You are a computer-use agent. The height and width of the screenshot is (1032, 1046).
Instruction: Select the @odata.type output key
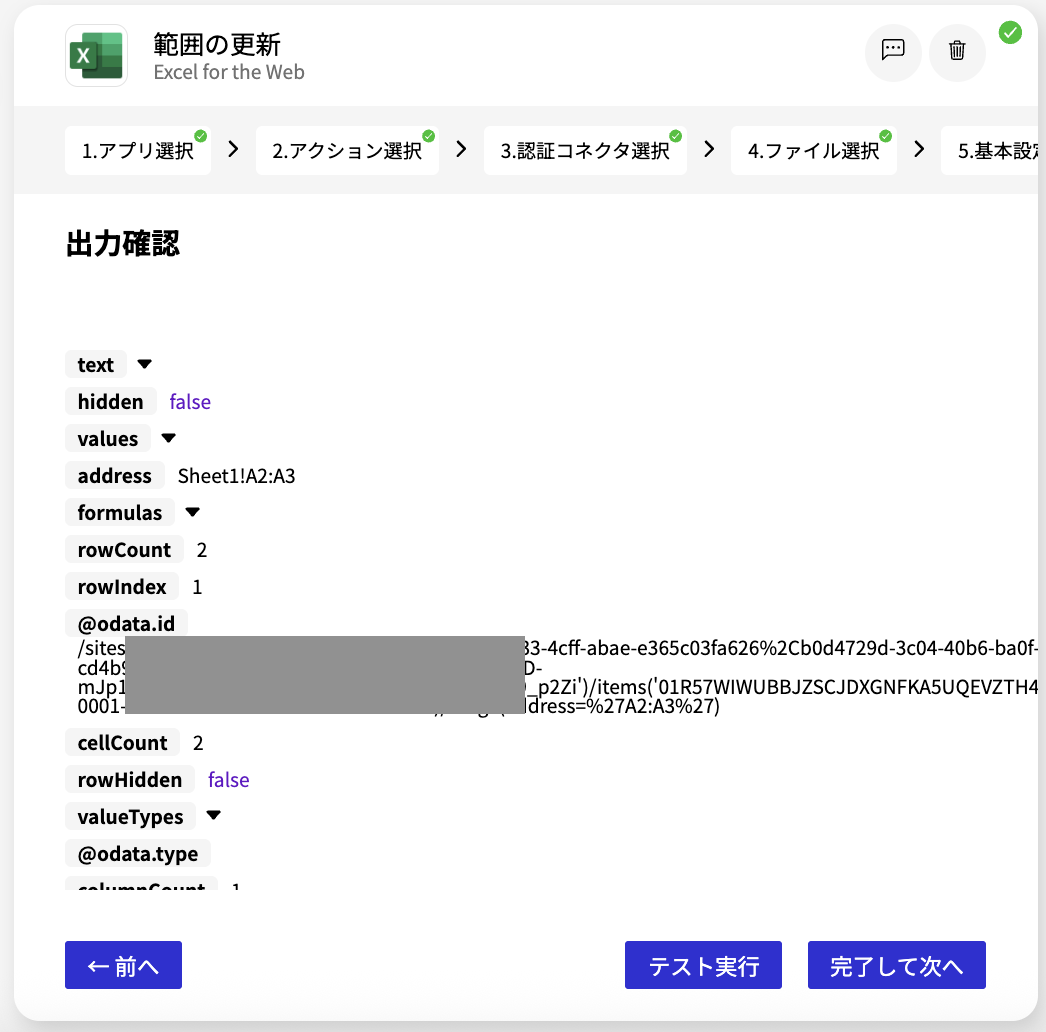coord(138,853)
